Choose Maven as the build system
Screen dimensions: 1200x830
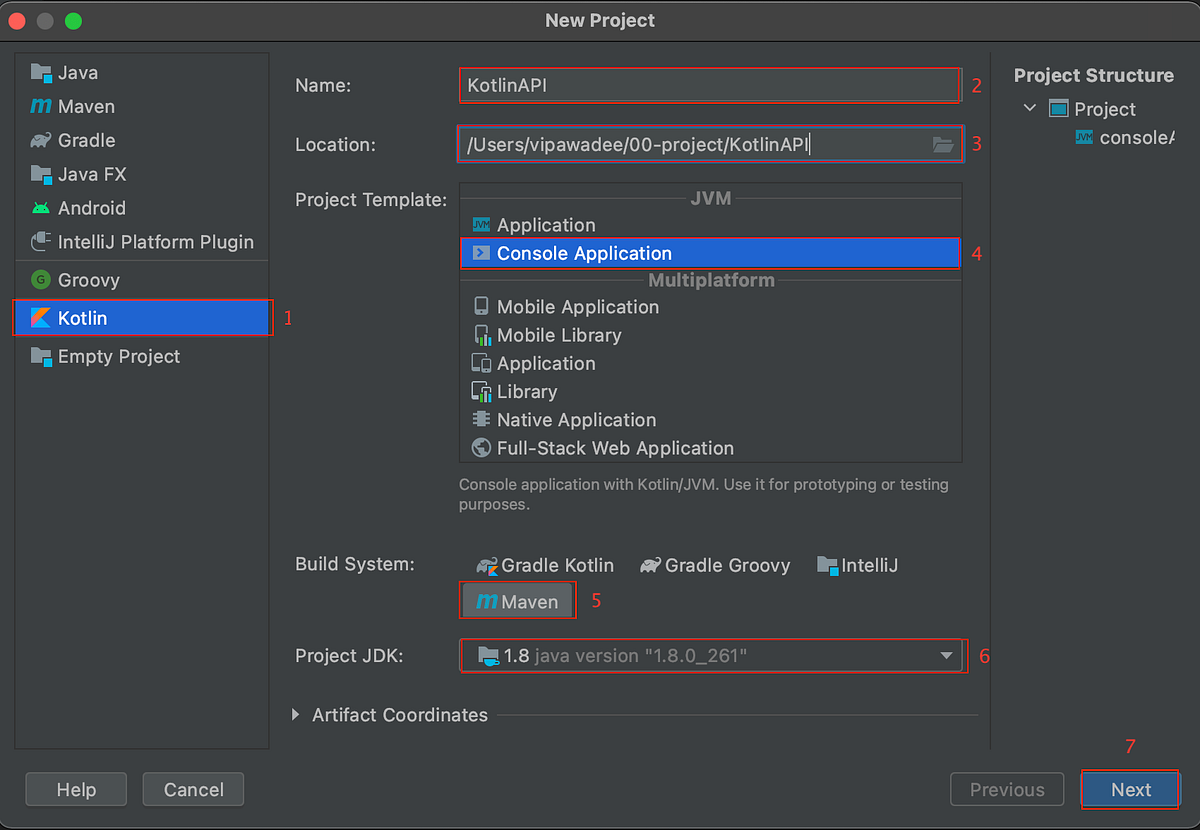click(517, 601)
